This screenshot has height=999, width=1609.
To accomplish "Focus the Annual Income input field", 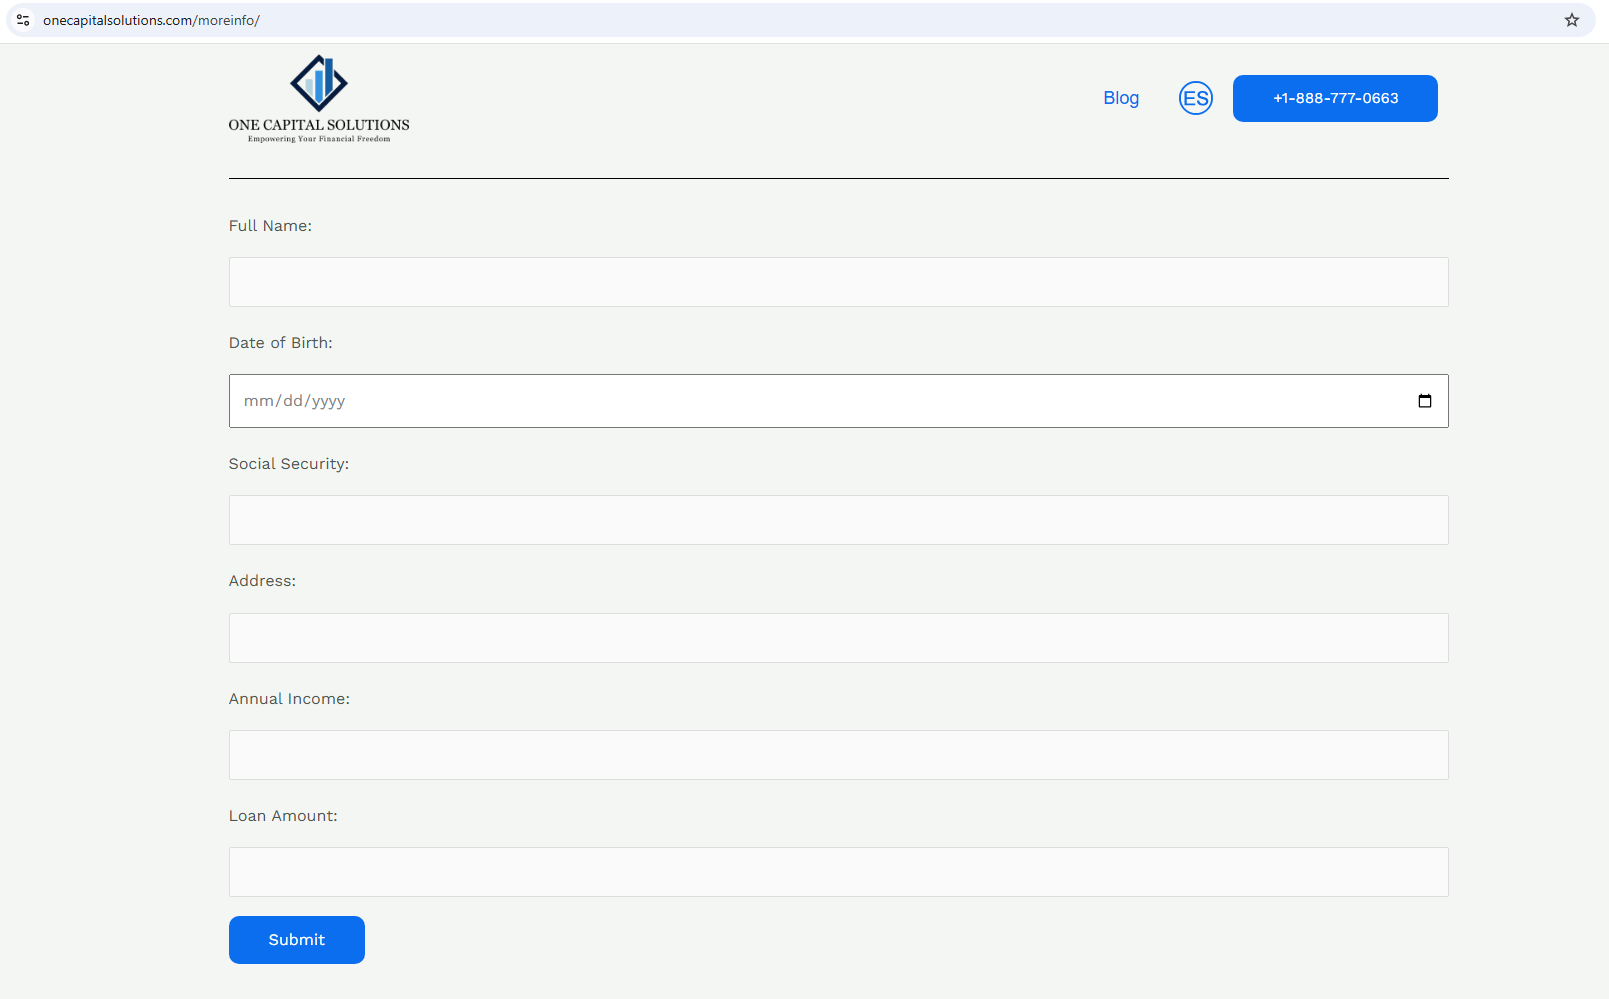I will pyautogui.click(x=838, y=755).
